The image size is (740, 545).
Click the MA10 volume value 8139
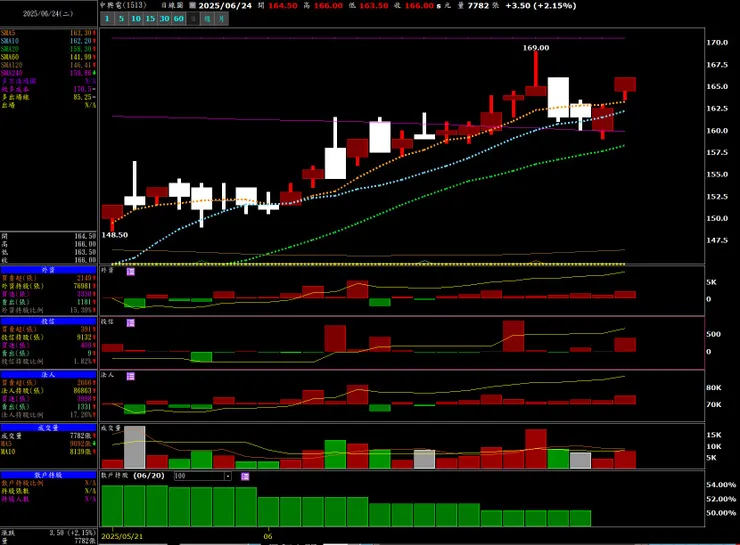coord(82,452)
